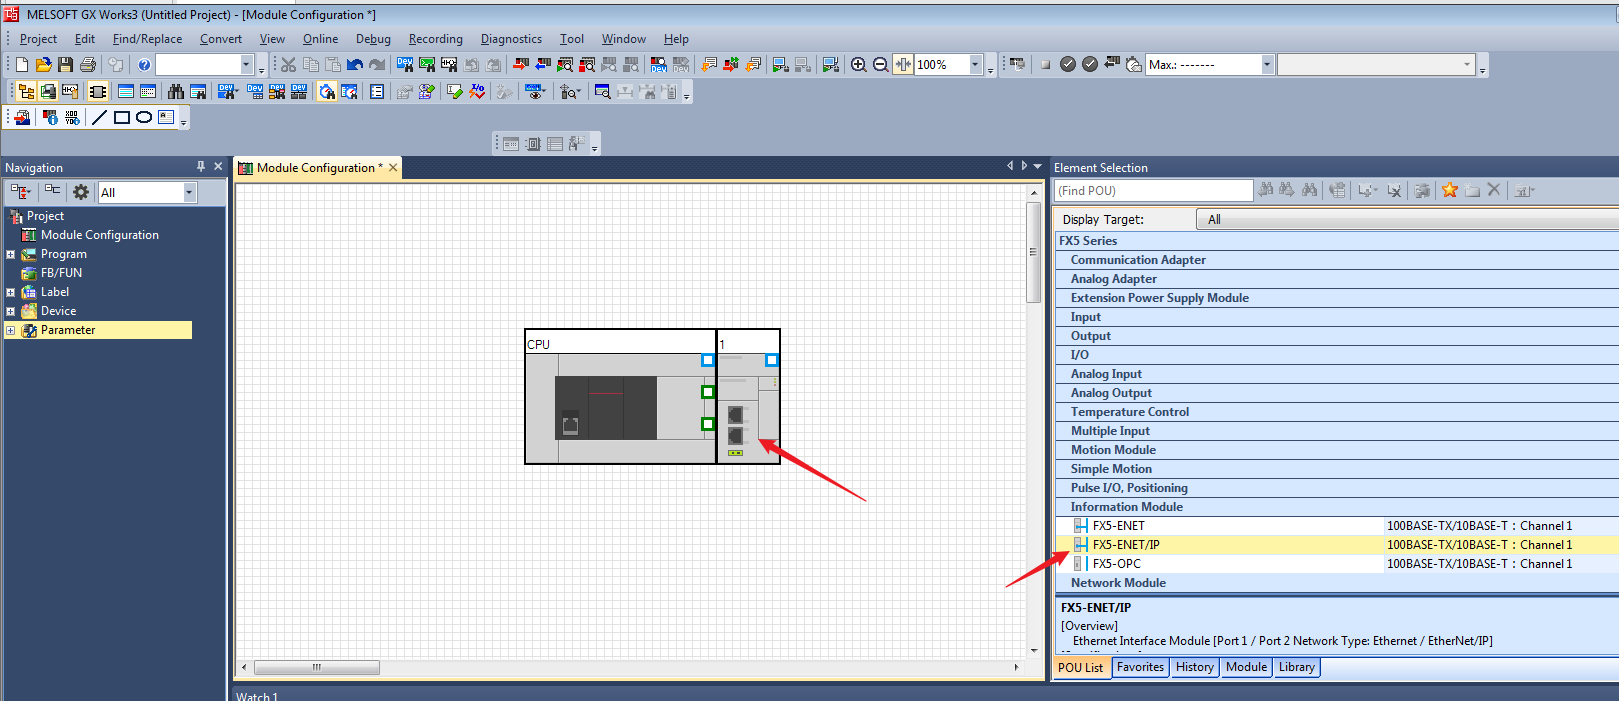Click the Print icon in toolbar
This screenshot has height=701, width=1619.
(88, 64)
